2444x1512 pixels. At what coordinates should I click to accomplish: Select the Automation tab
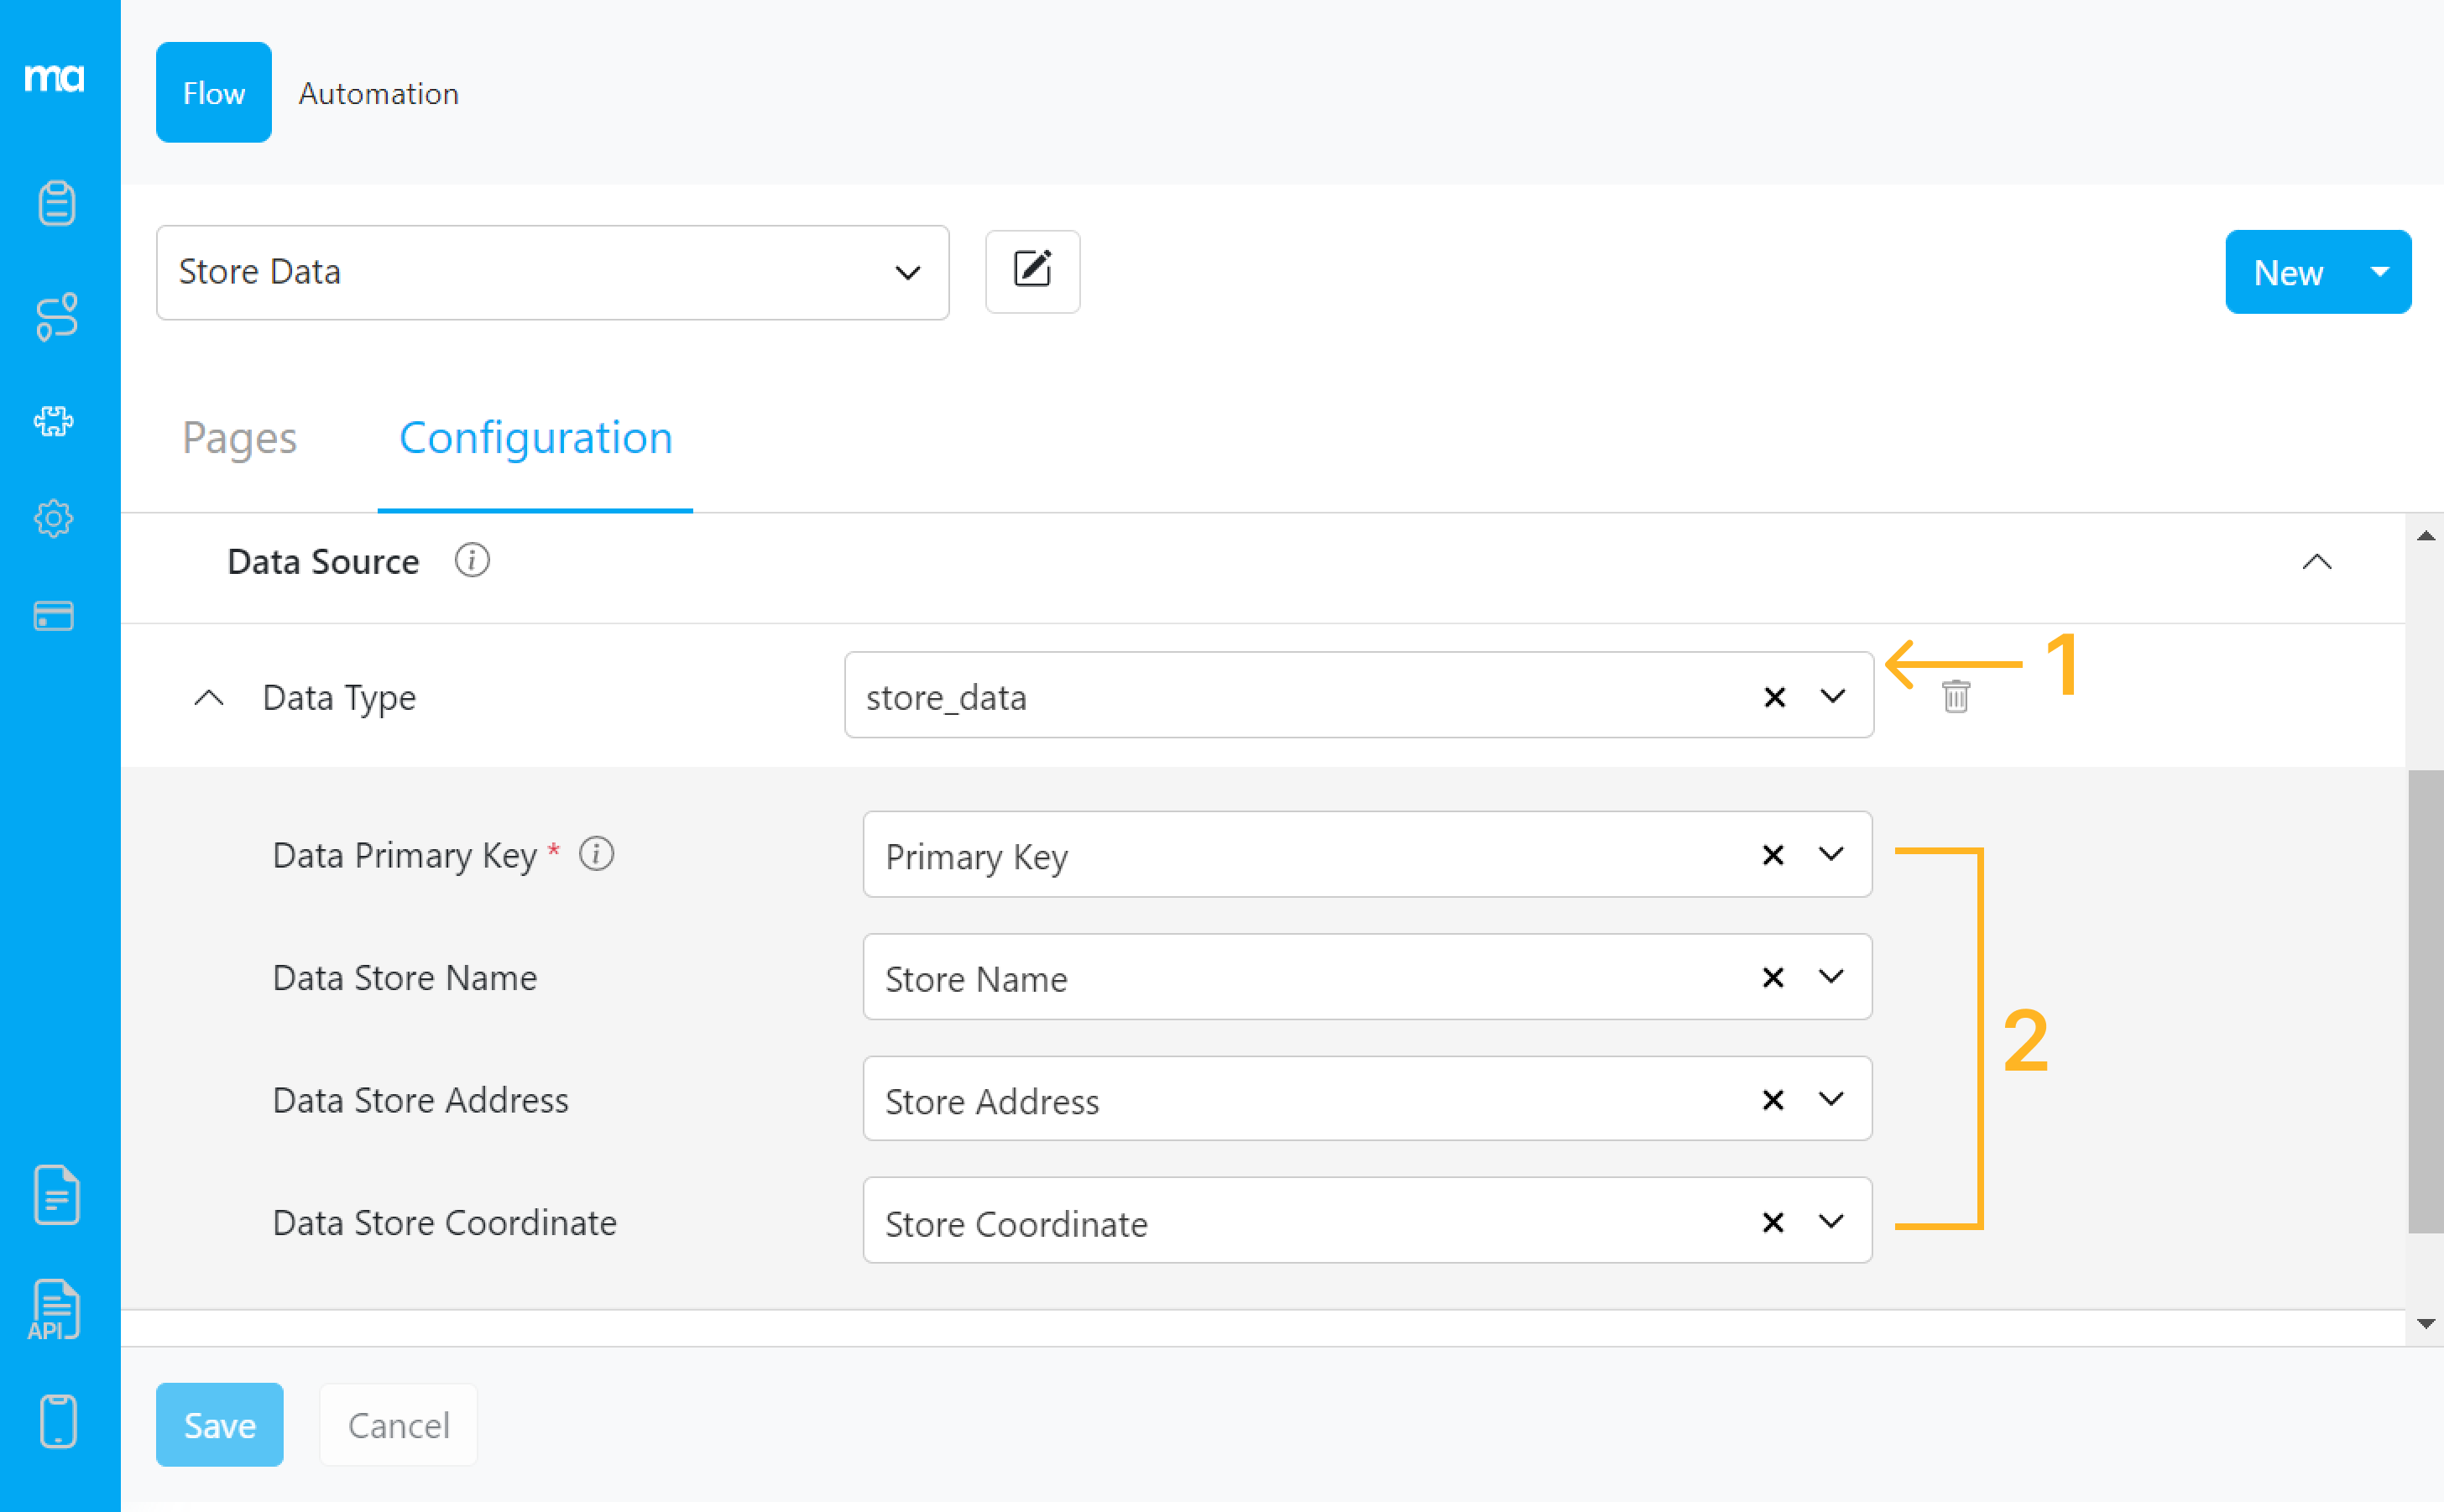(x=378, y=93)
